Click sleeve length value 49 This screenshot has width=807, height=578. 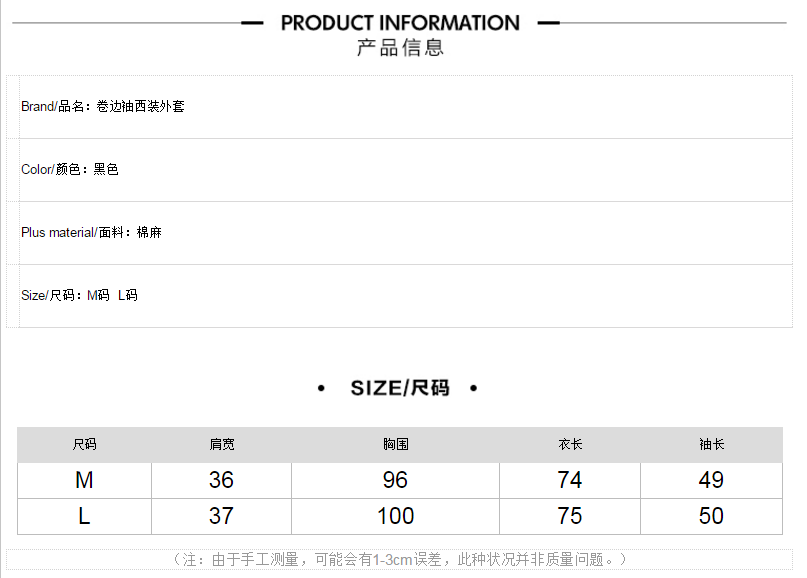click(x=711, y=481)
